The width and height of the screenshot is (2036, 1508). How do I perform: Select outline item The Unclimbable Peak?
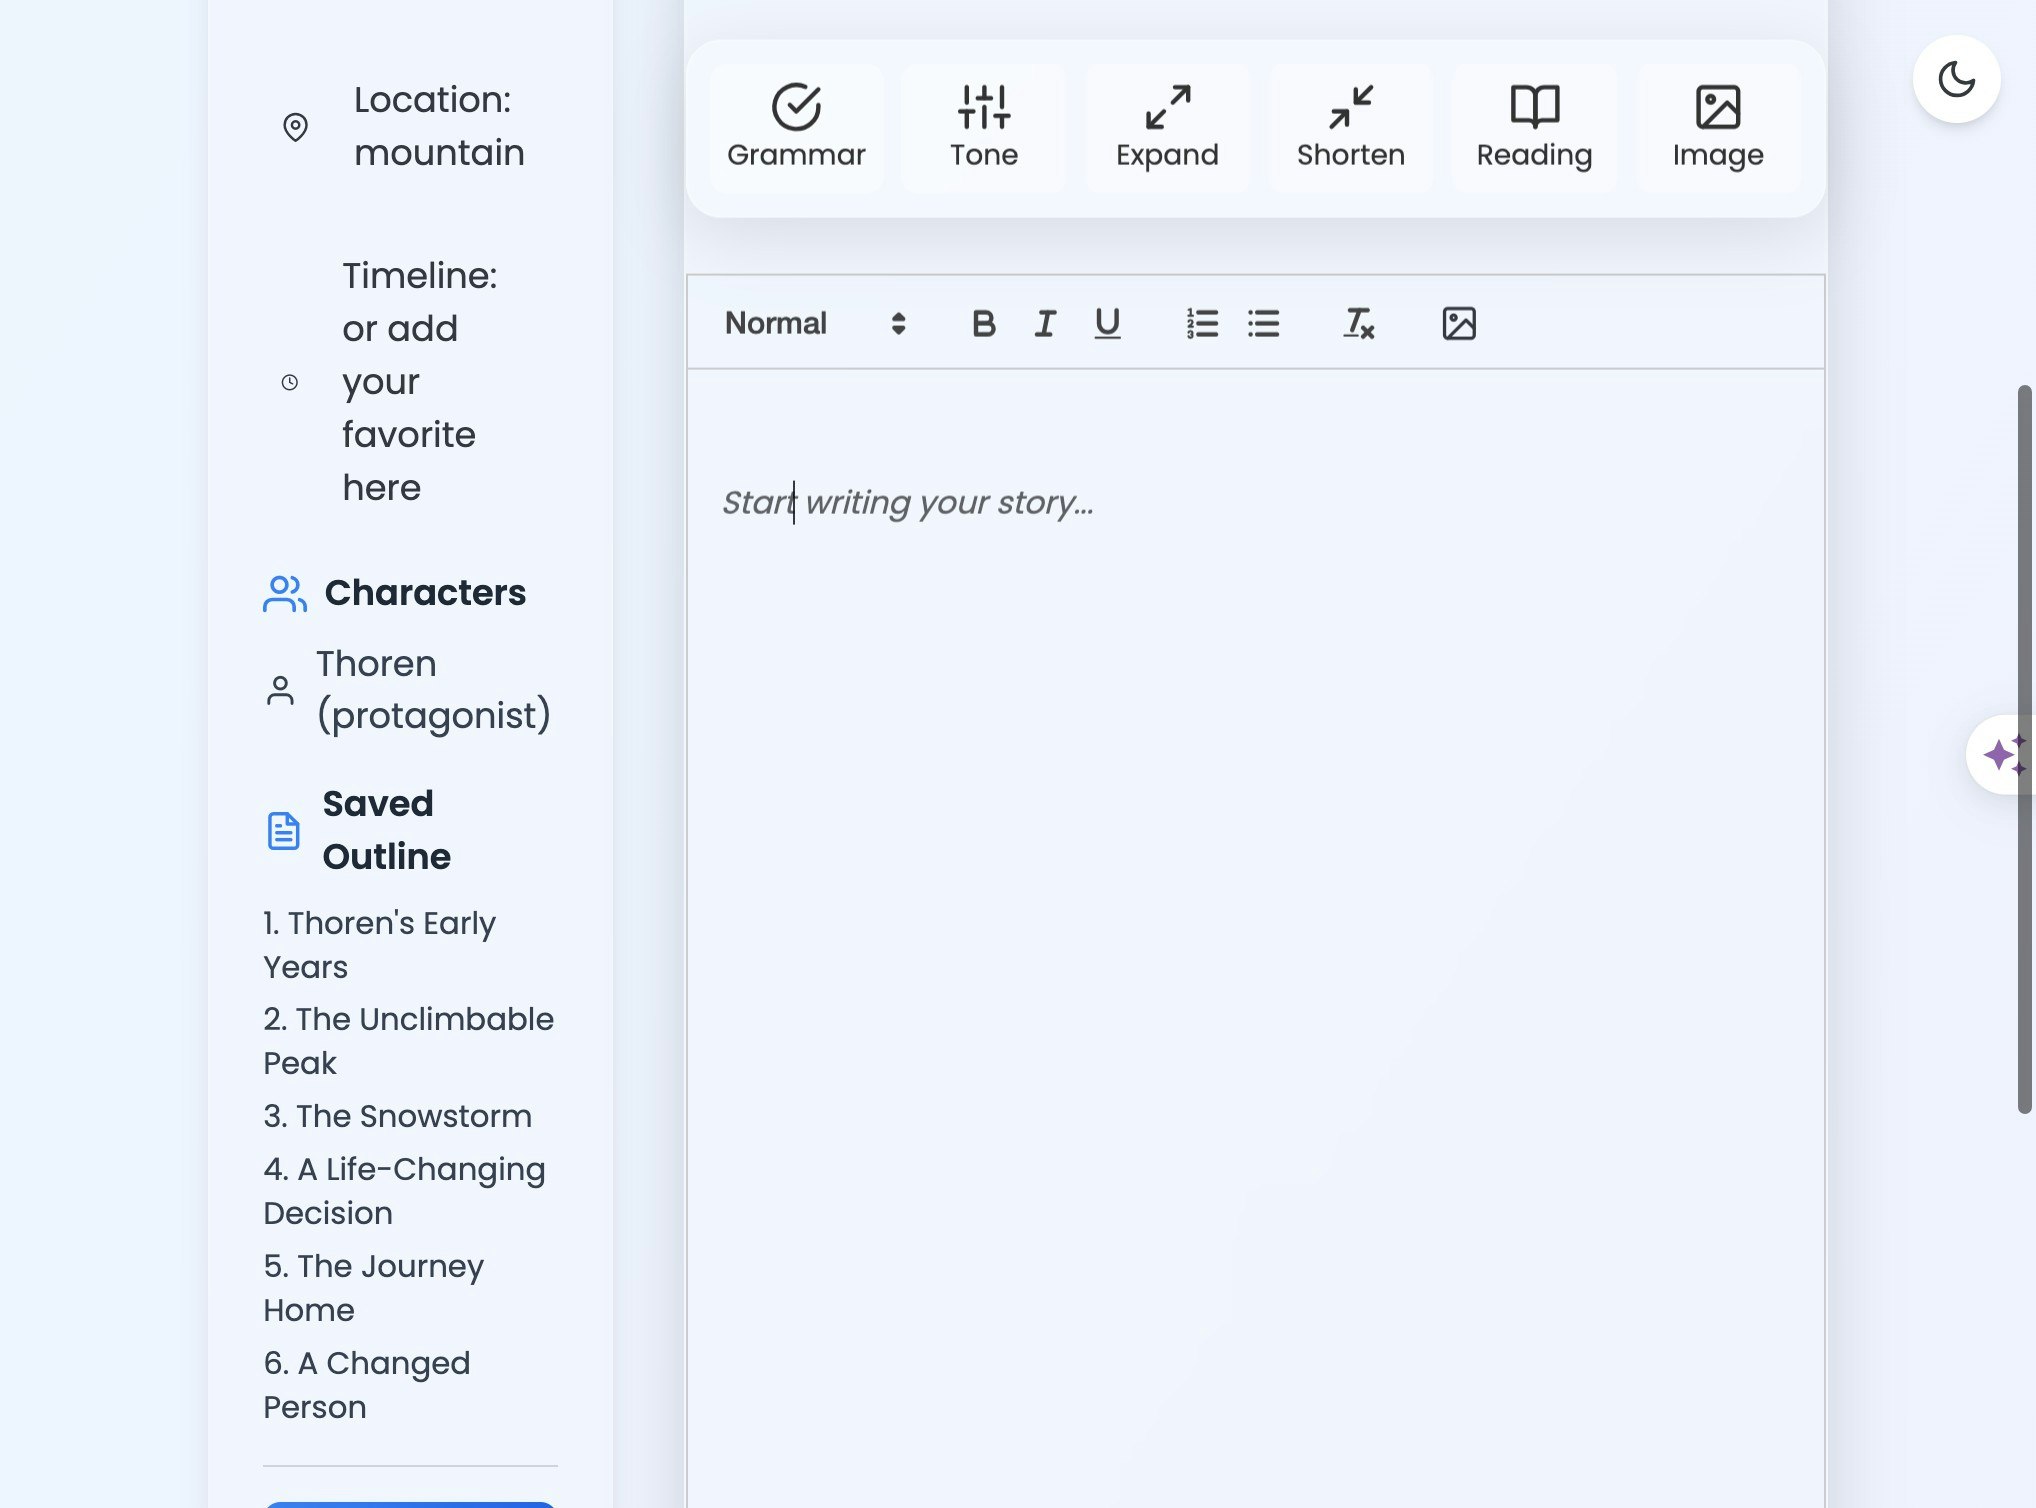pyautogui.click(x=407, y=1040)
